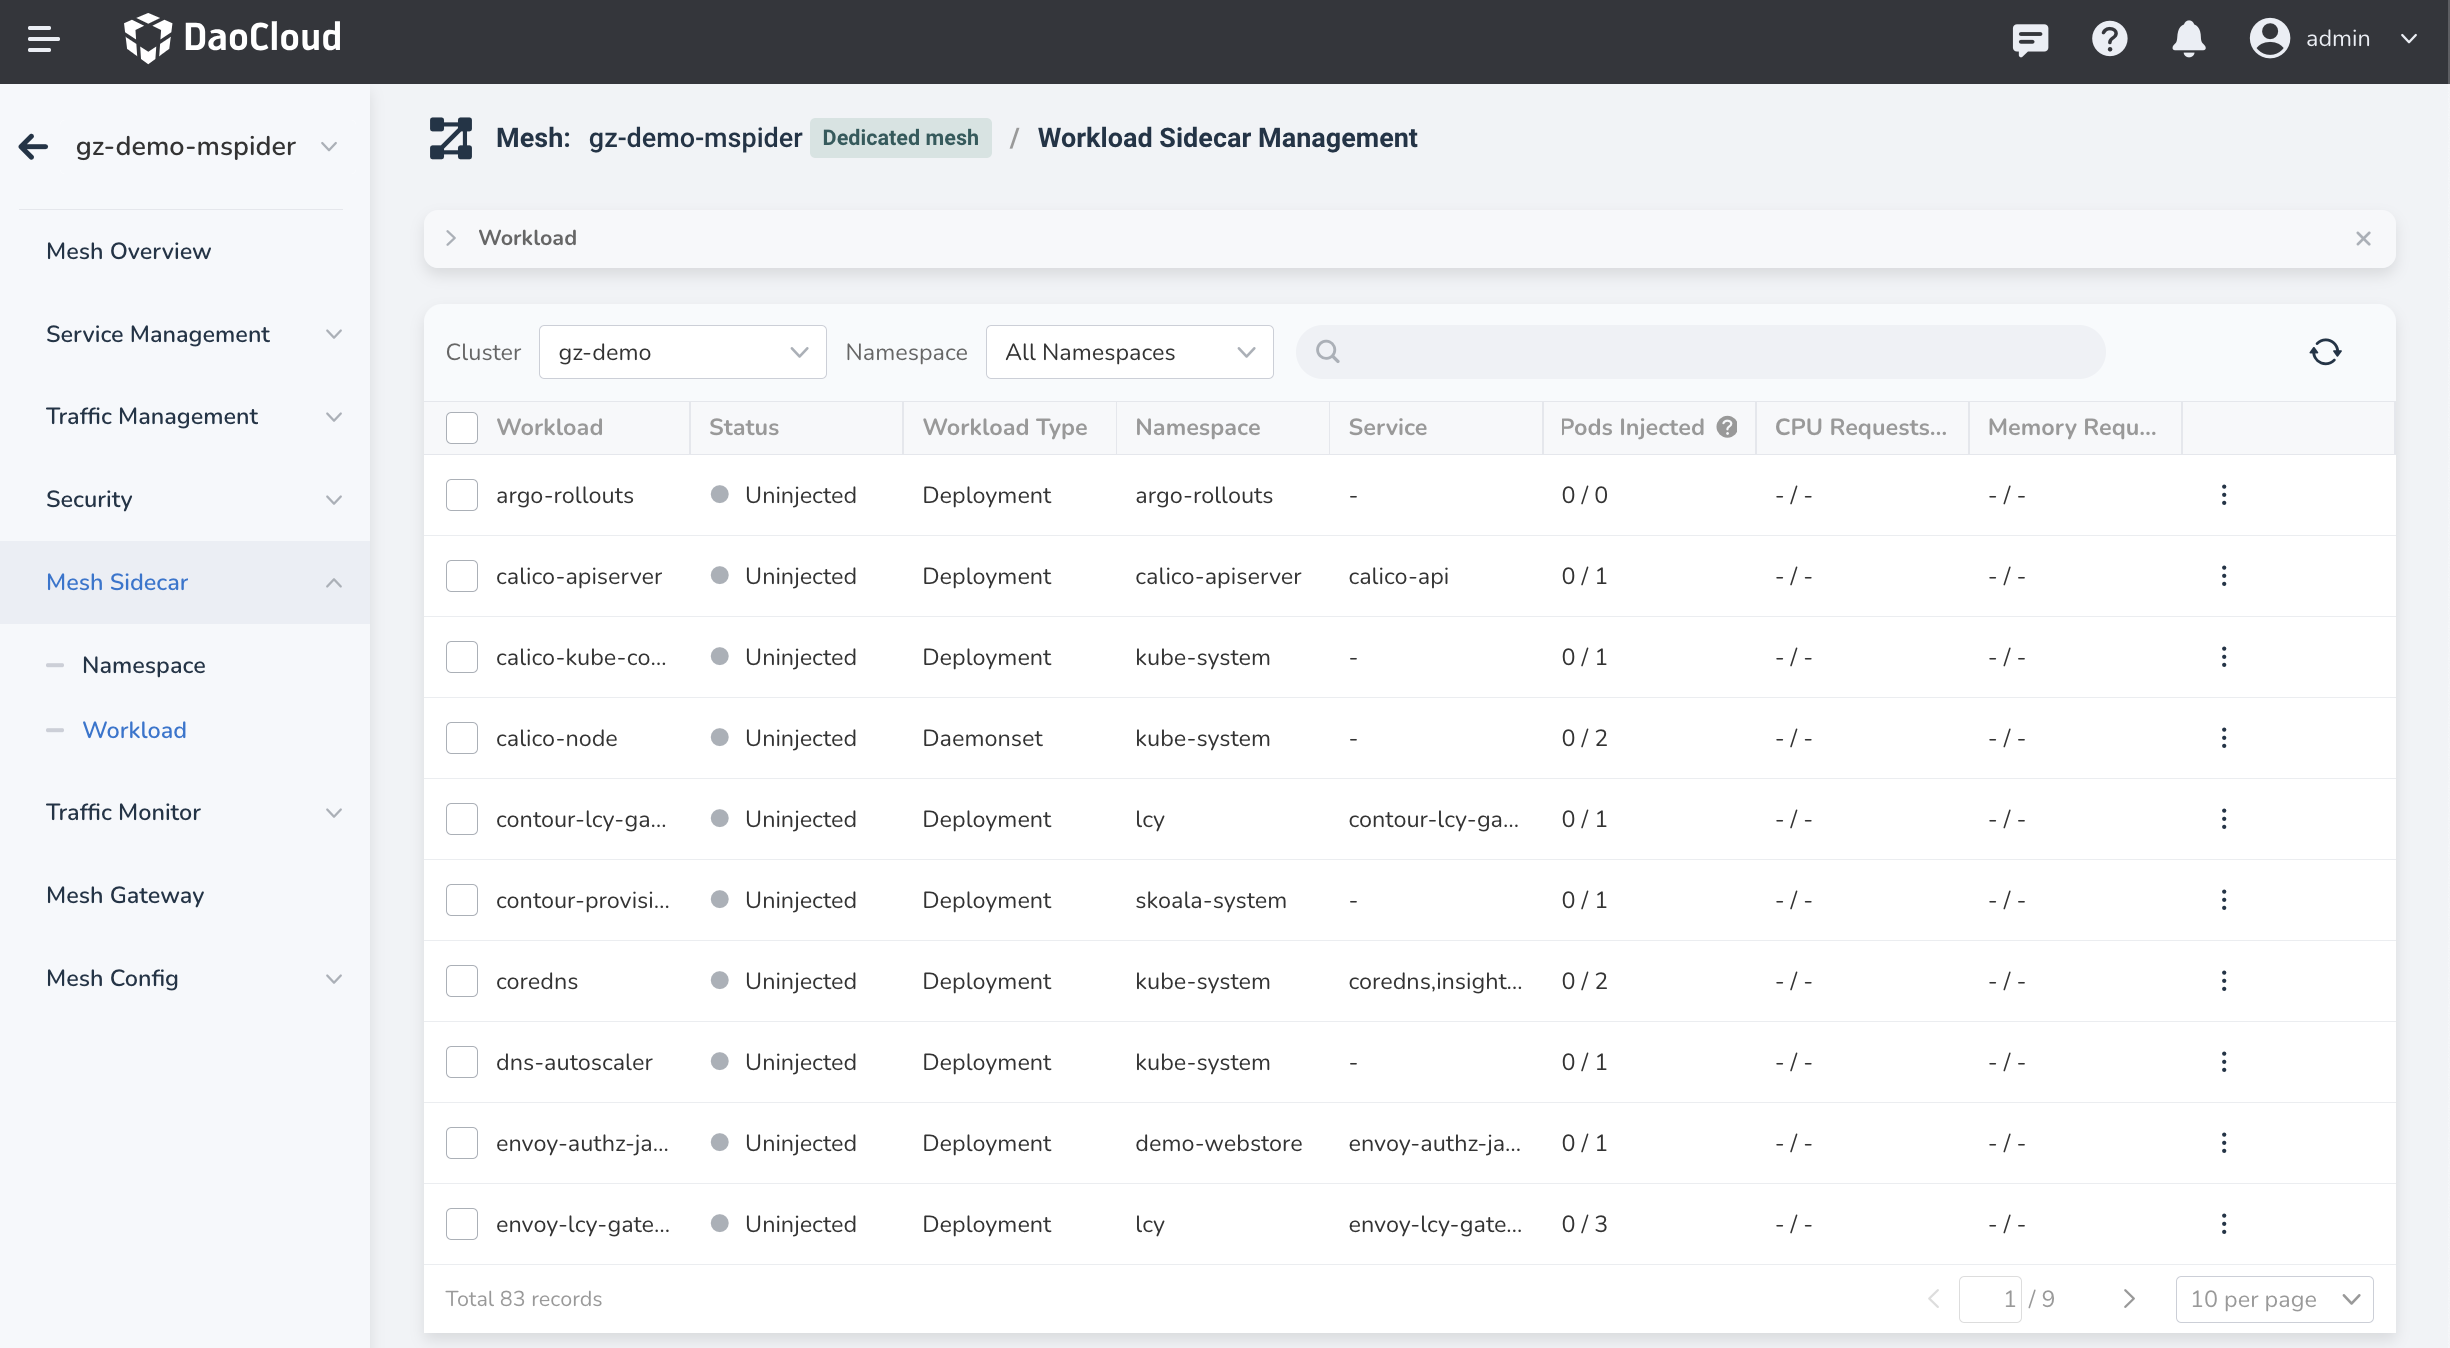Open actions menu for envoy-authz-ja... row
Image resolution: width=2450 pixels, height=1348 pixels.
pyautogui.click(x=2224, y=1143)
